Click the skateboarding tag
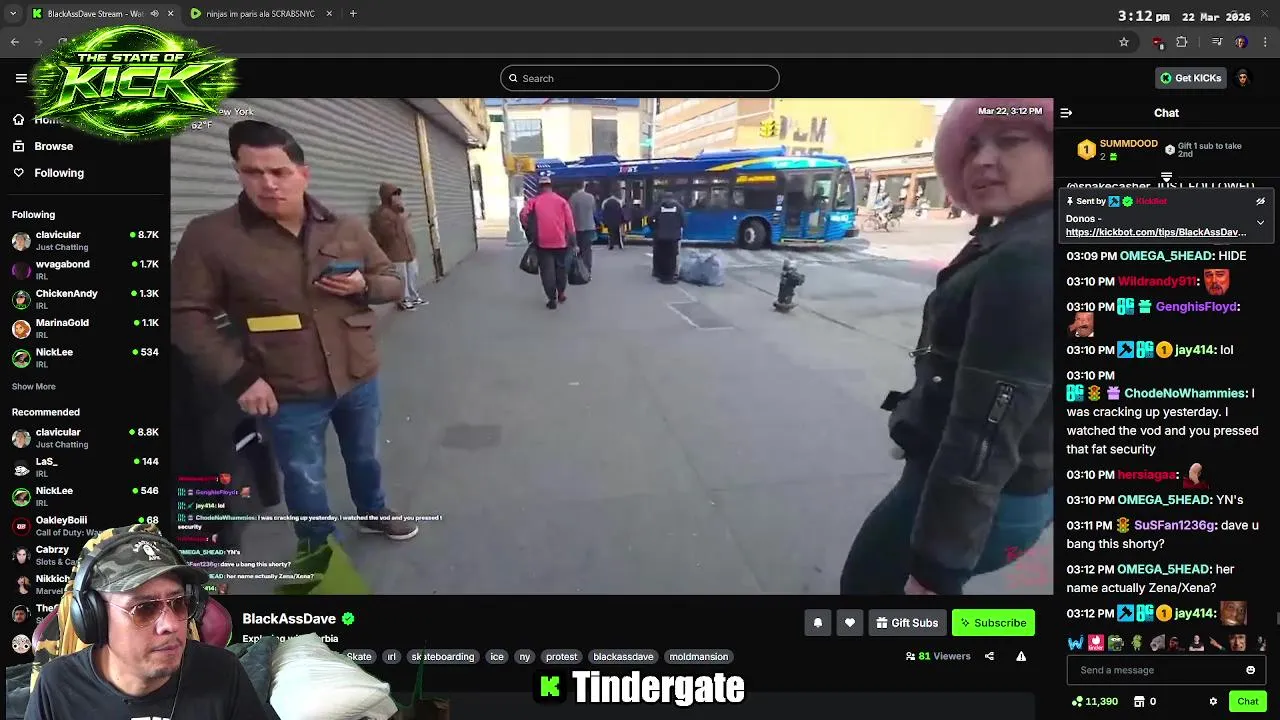This screenshot has width=1280, height=720. point(443,657)
